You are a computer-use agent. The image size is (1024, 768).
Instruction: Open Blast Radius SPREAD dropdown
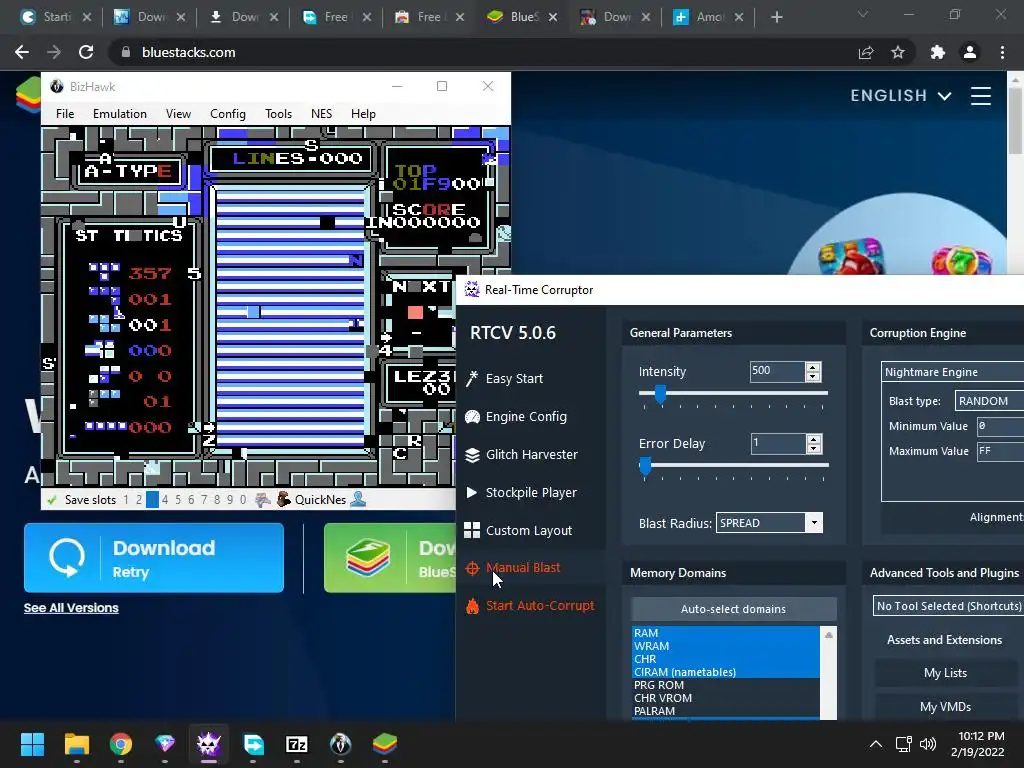click(769, 523)
